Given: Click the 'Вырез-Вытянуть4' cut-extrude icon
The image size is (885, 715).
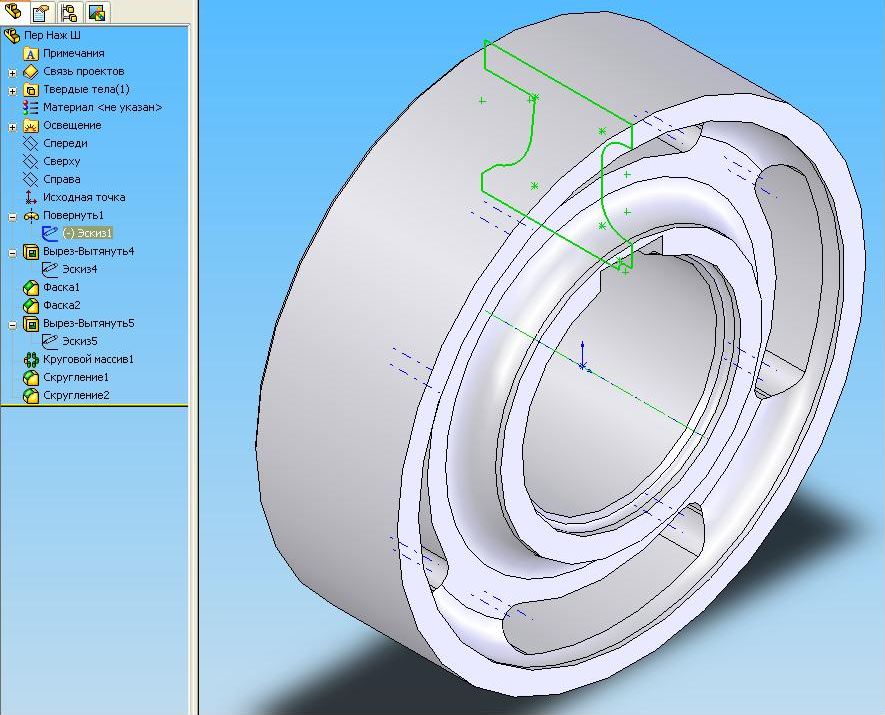Looking at the screenshot, I should coord(30,252).
